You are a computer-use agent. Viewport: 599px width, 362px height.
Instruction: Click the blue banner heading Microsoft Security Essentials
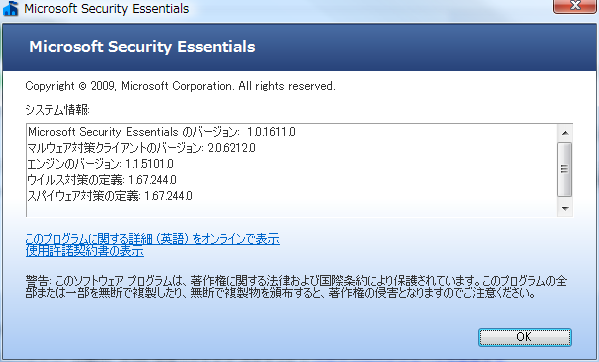tap(142, 47)
